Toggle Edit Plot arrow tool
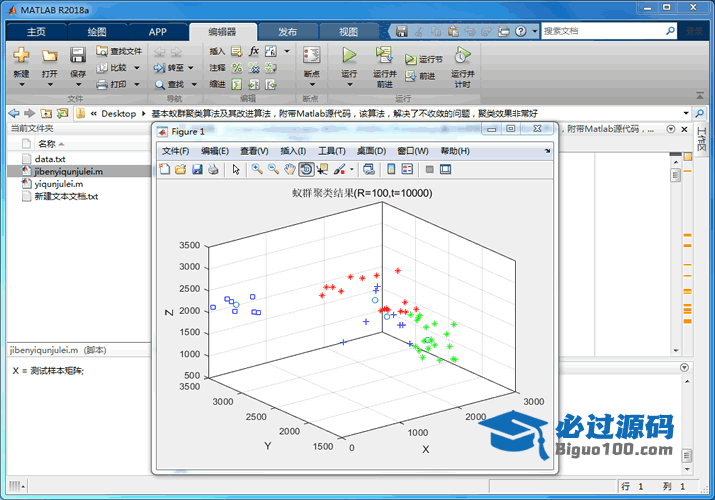Image resolution: width=715 pixels, height=500 pixels. 236,170
